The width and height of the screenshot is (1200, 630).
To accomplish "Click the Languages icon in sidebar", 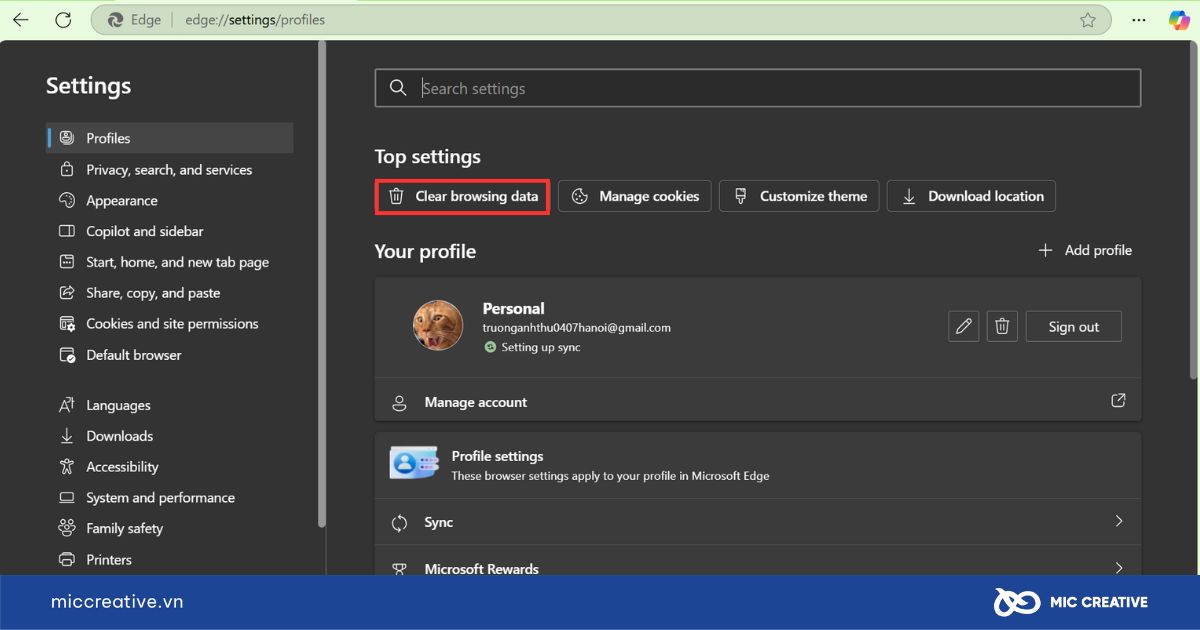I will [67, 405].
